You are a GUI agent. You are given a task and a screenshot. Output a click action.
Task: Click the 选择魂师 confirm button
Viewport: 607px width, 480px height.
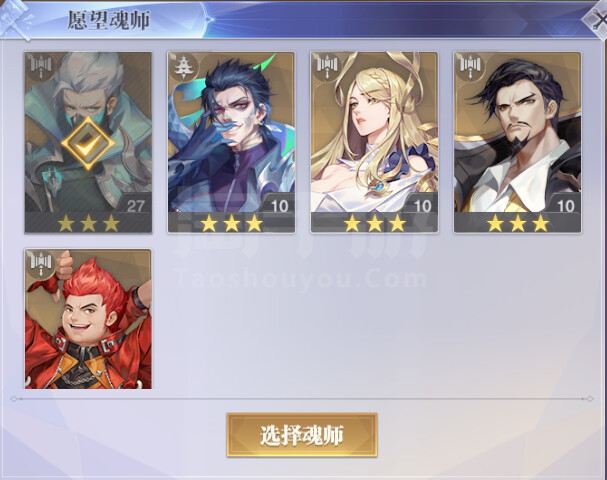[302, 435]
